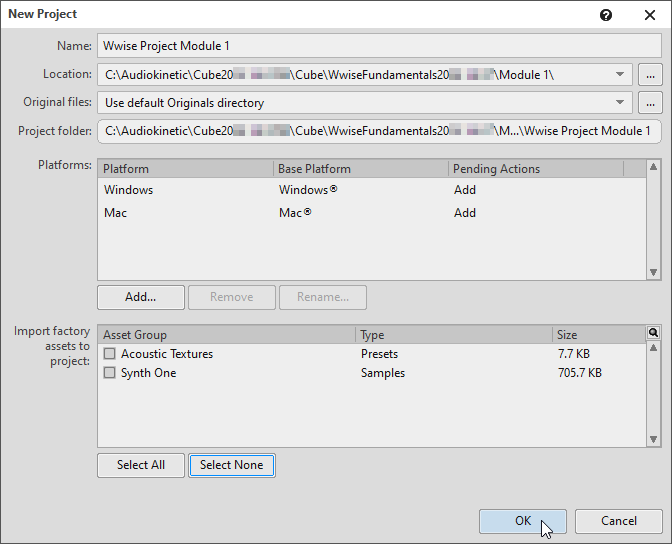
Task: Select the Mac platform row
Action: (x=371, y=213)
